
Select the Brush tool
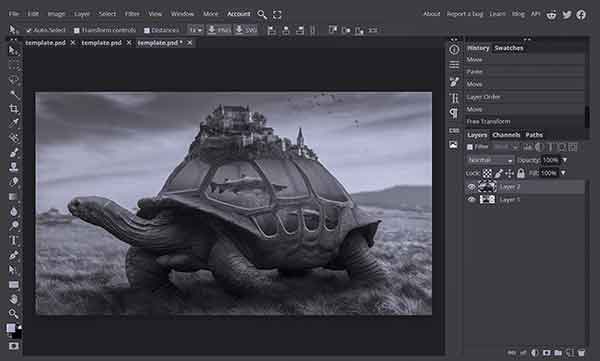[14, 153]
